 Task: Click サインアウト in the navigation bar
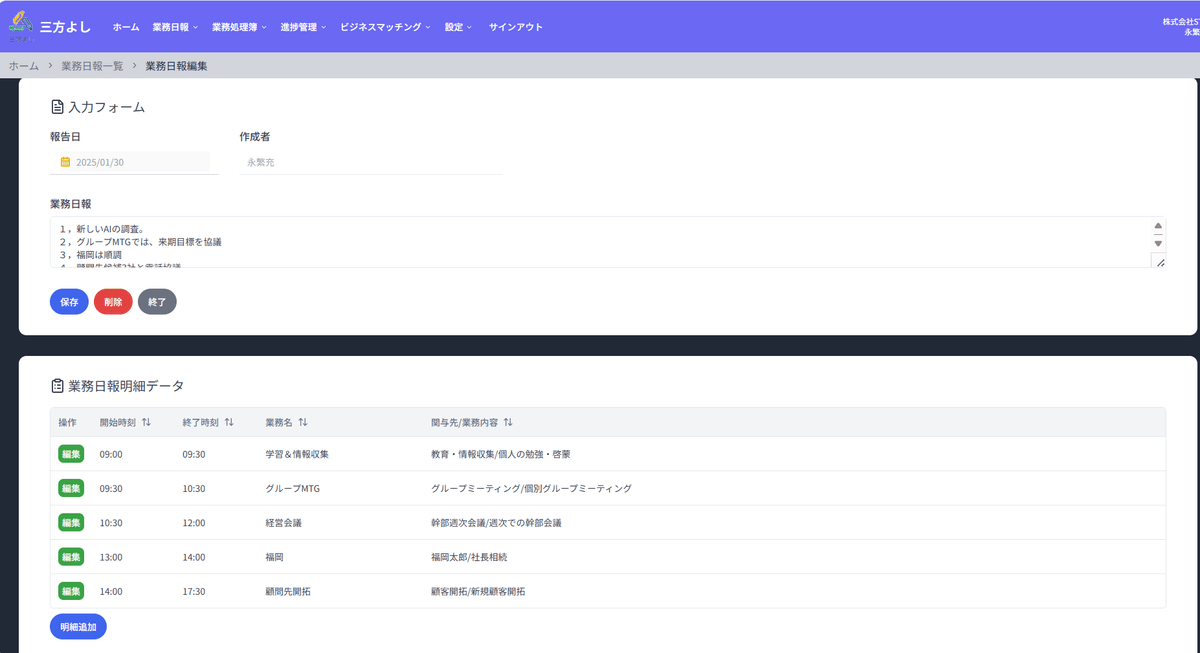[516, 27]
